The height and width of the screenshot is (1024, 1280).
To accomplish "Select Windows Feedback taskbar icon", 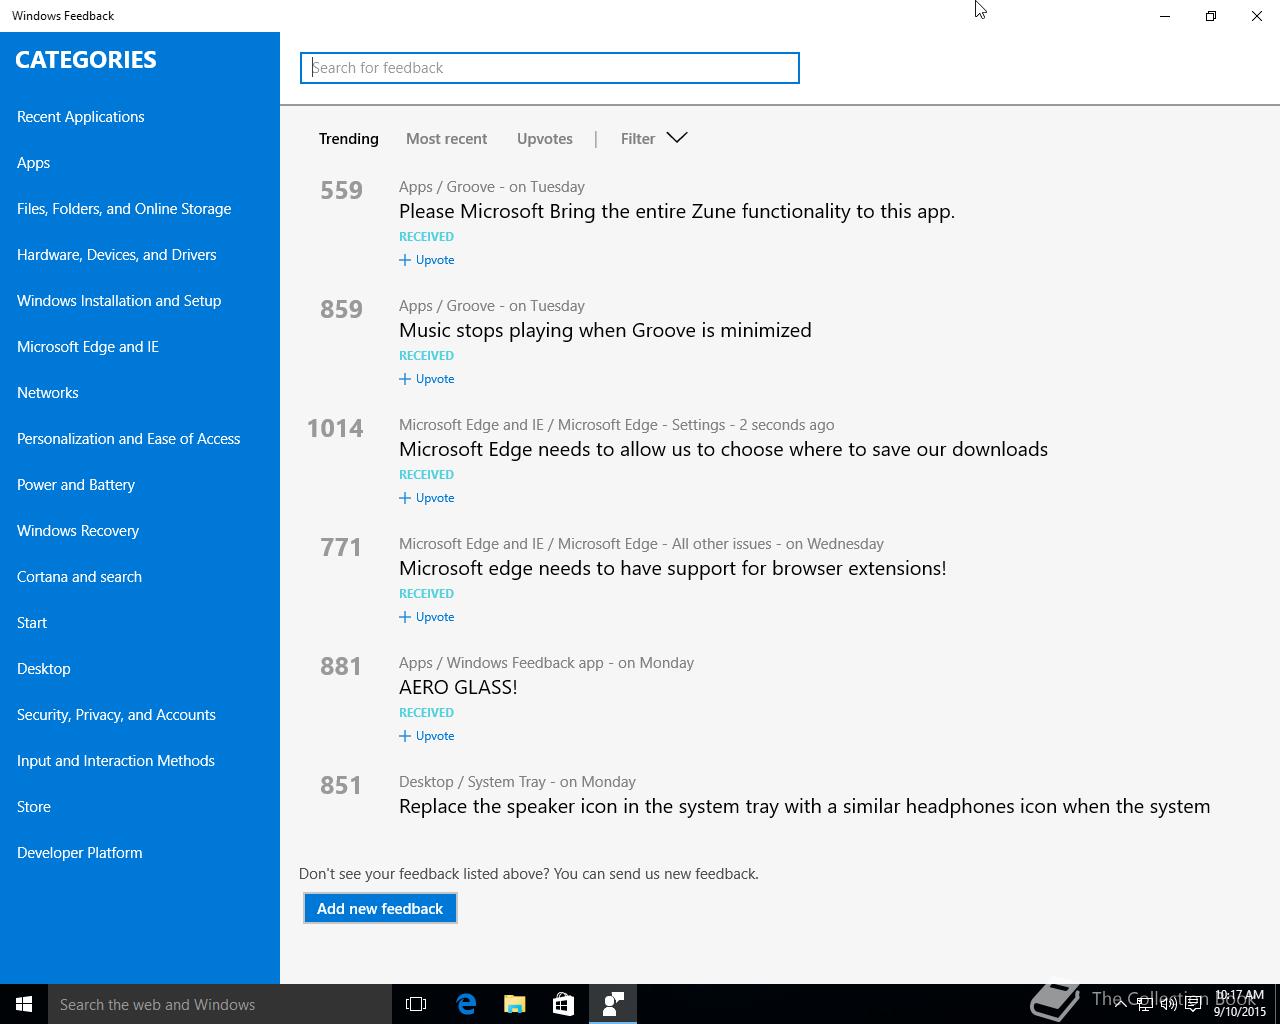I will tap(613, 1004).
